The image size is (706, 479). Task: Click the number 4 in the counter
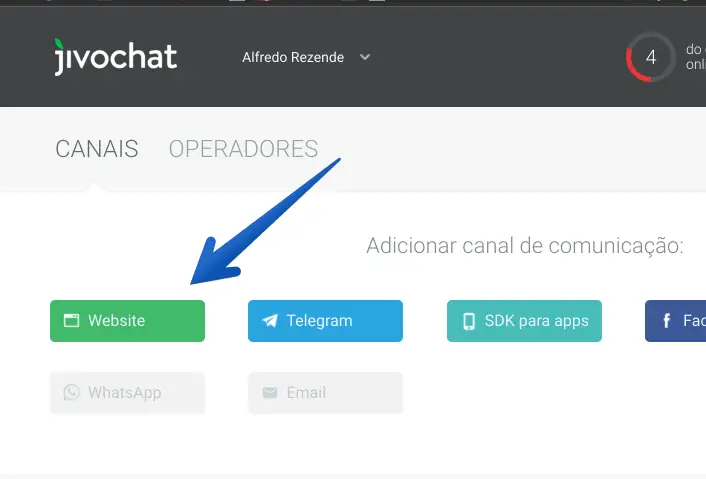click(651, 57)
